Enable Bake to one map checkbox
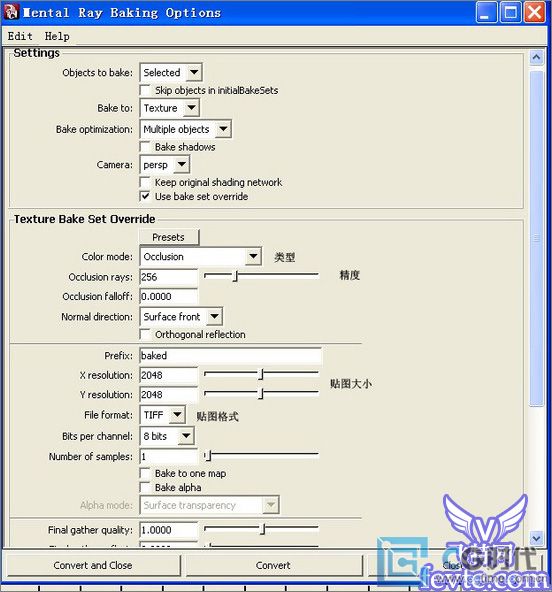This screenshot has height=592, width=552. 145,473
